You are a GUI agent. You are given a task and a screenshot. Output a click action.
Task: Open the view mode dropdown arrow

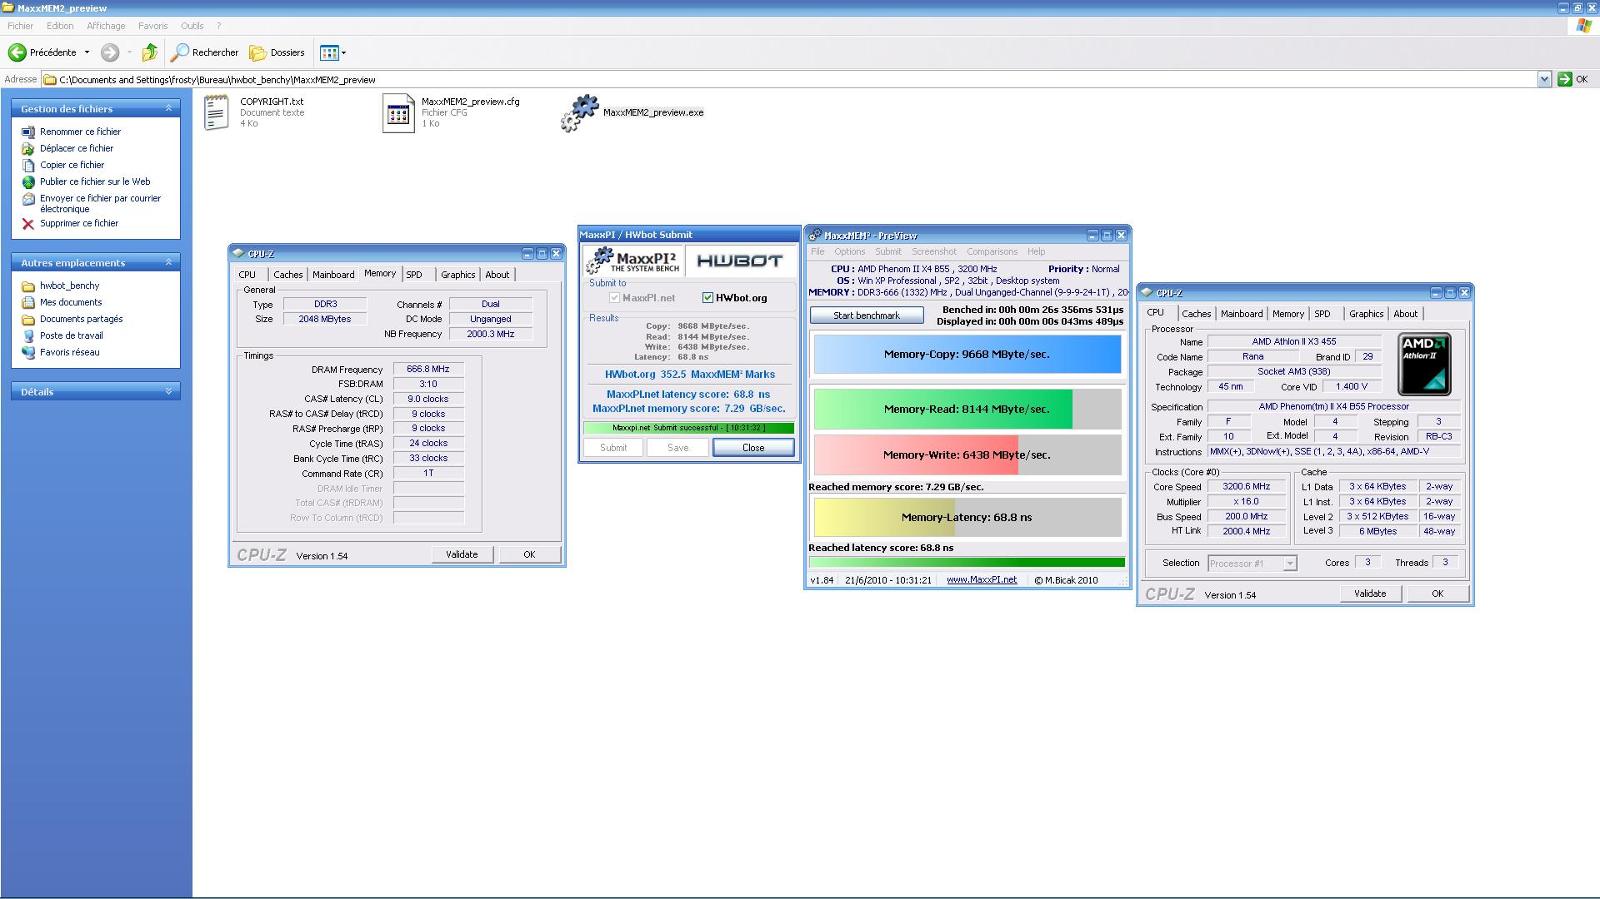(x=344, y=52)
